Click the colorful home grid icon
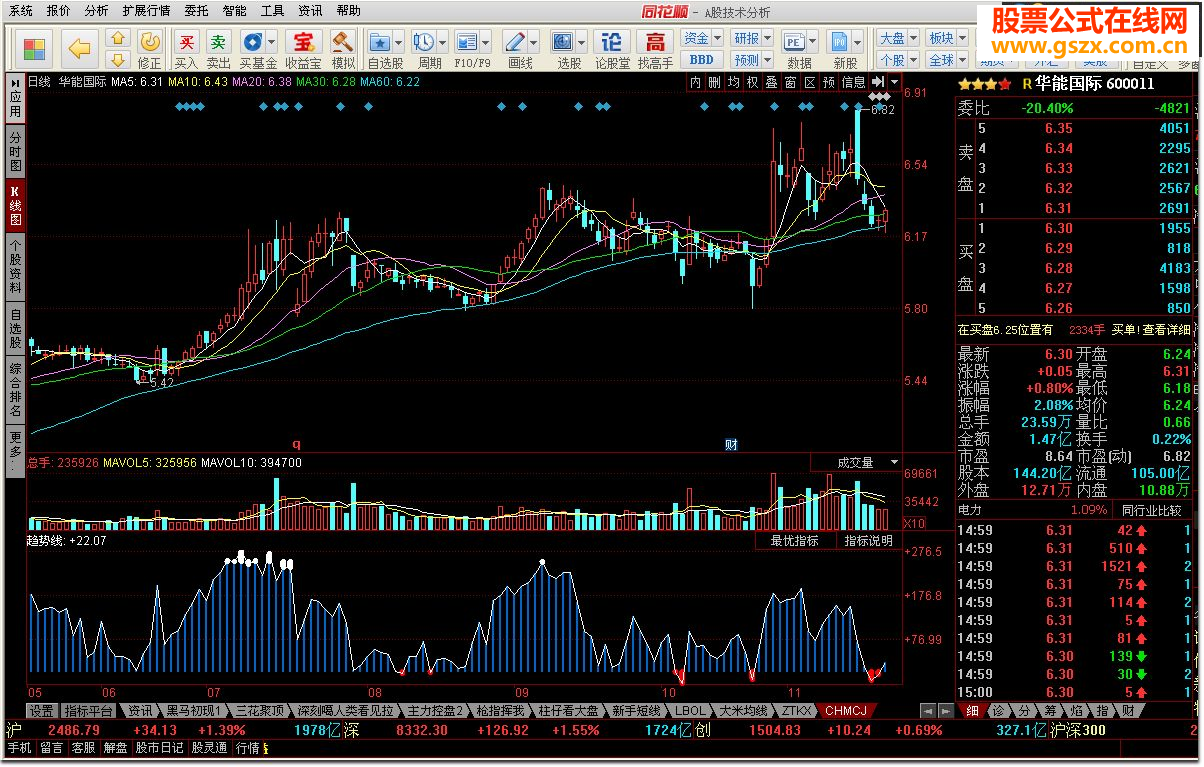Screen dimensions: 1204x767 (x=34, y=48)
